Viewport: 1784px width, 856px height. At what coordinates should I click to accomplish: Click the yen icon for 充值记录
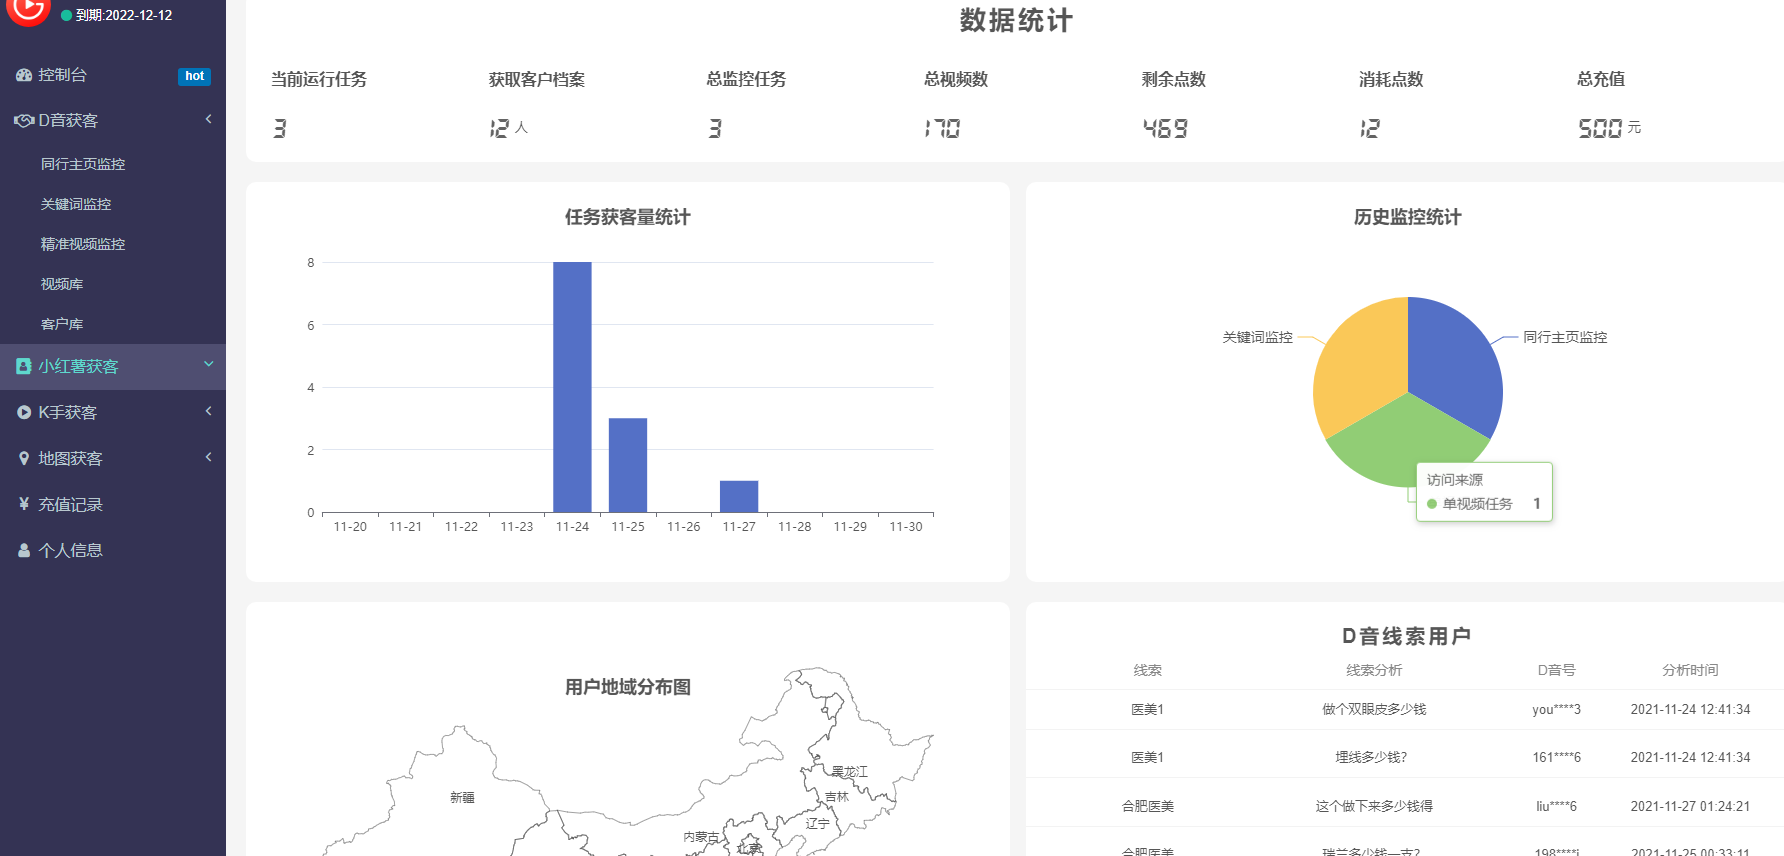pos(24,504)
